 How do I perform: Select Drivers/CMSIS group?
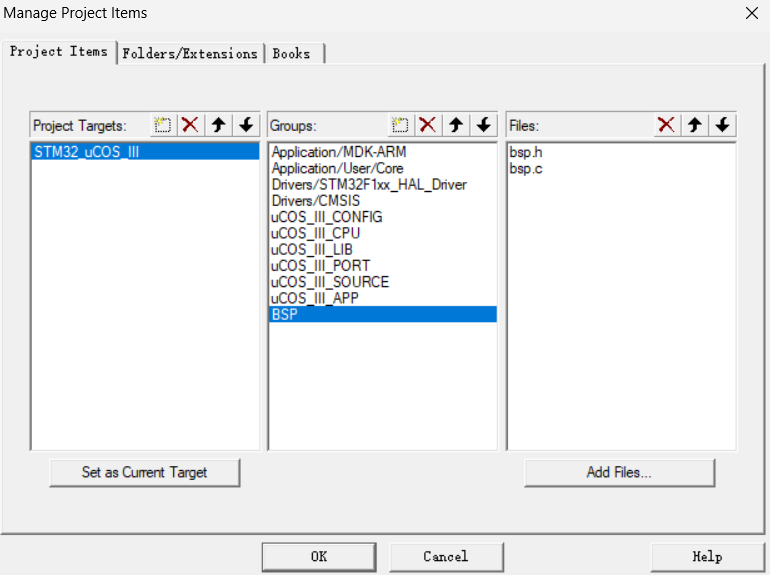click(x=383, y=200)
